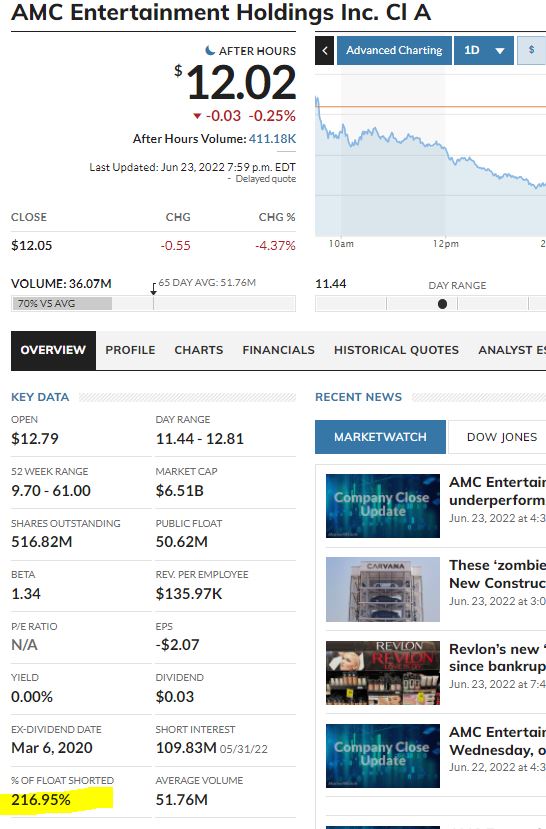Open the Jun. 22 Company Close Update thumbnail

[x=383, y=756]
